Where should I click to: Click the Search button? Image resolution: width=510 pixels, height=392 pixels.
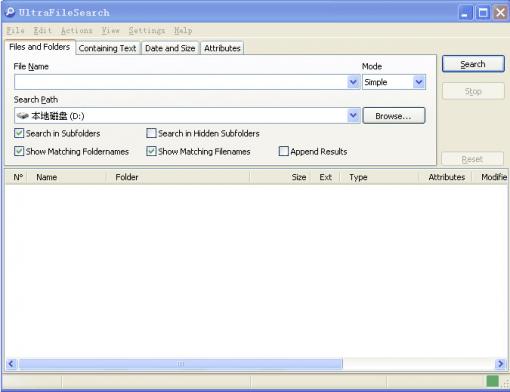pos(473,64)
